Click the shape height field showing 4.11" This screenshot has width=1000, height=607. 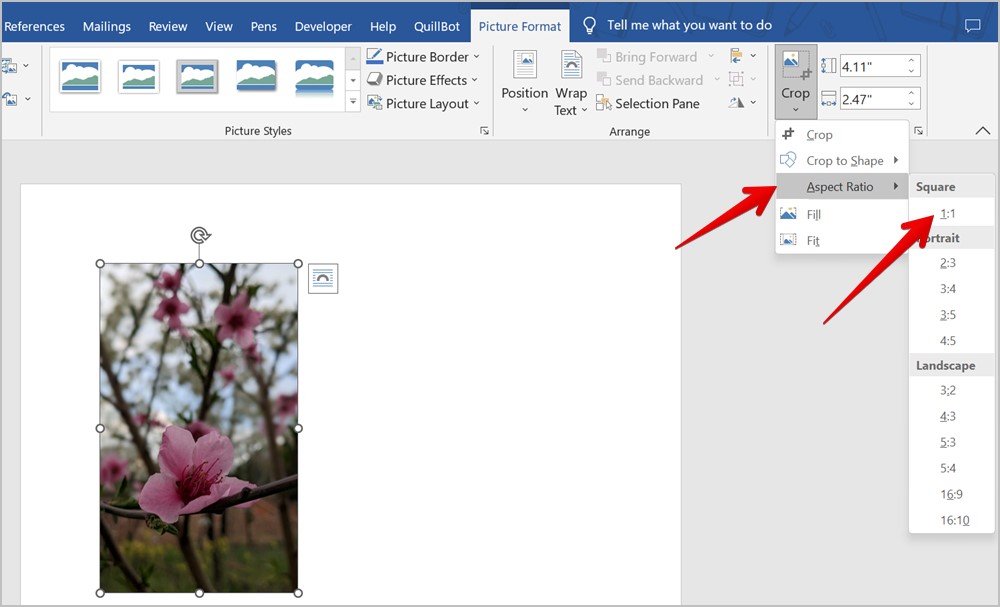[871, 66]
